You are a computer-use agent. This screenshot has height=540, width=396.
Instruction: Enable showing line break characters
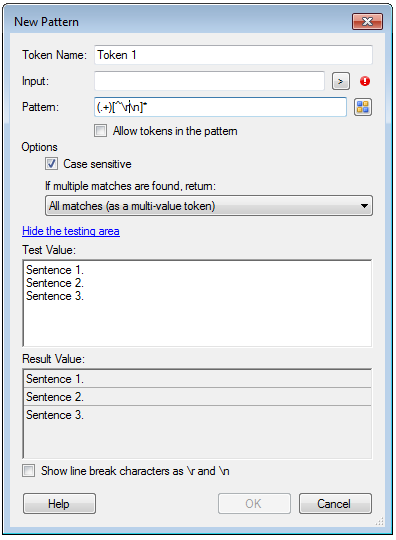point(29,470)
